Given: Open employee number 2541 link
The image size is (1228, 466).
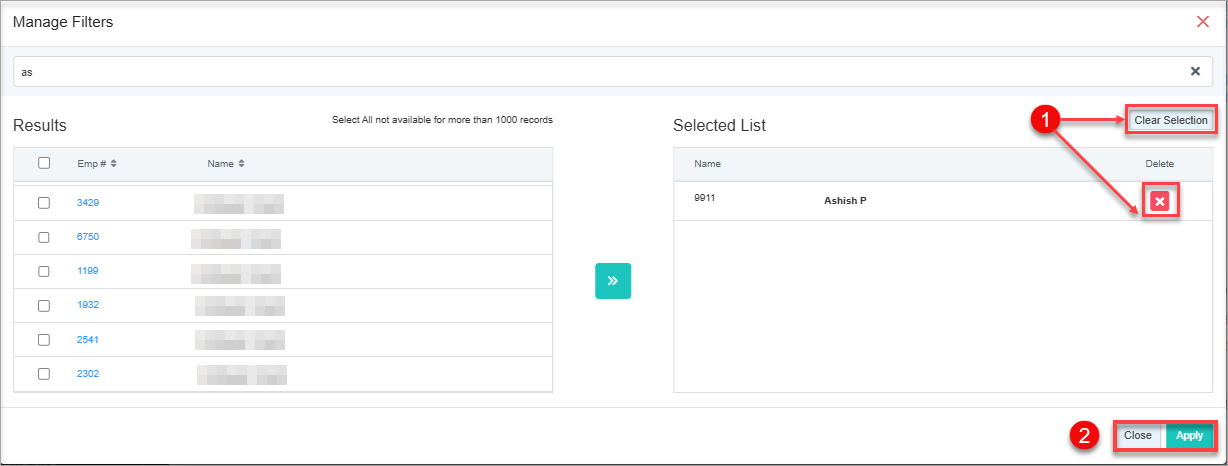Looking at the screenshot, I should click(x=88, y=340).
